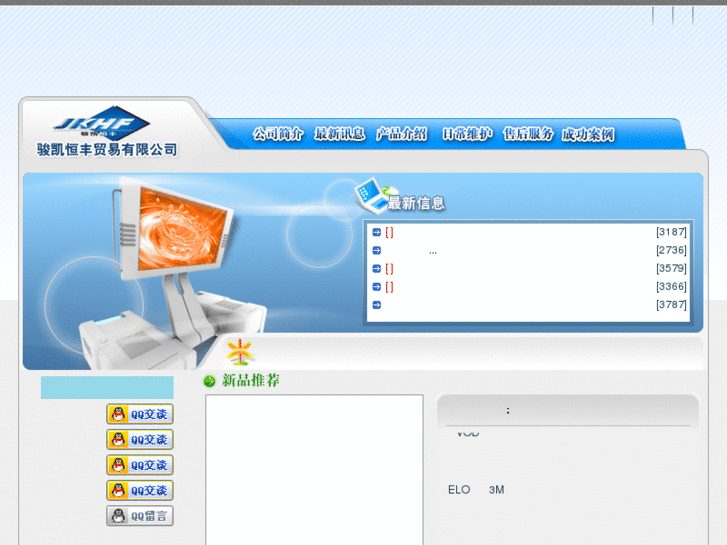727x545 pixels.
Task: Click the light blue box above QQ buttons
Action: coord(107,387)
